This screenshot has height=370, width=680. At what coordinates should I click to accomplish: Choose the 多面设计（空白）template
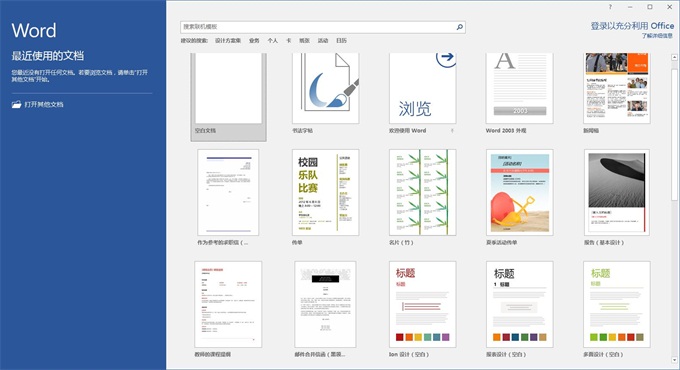click(x=617, y=304)
